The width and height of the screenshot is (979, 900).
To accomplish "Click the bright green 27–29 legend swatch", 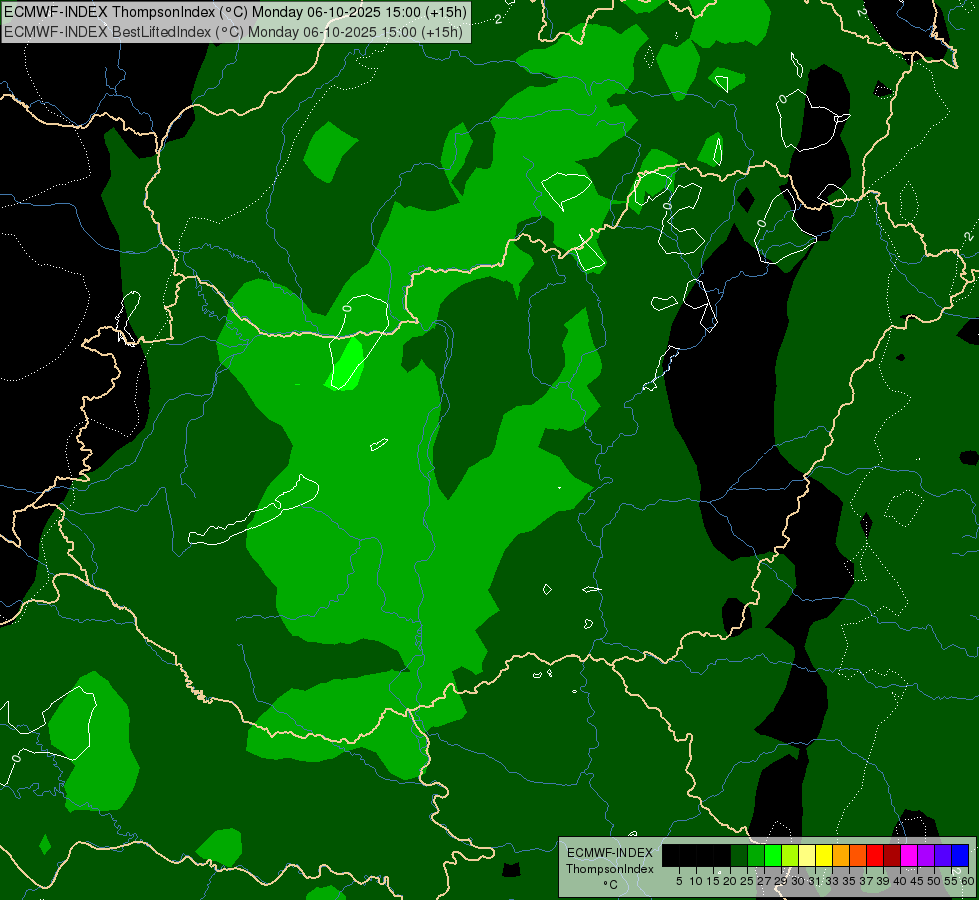I will [773, 856].
